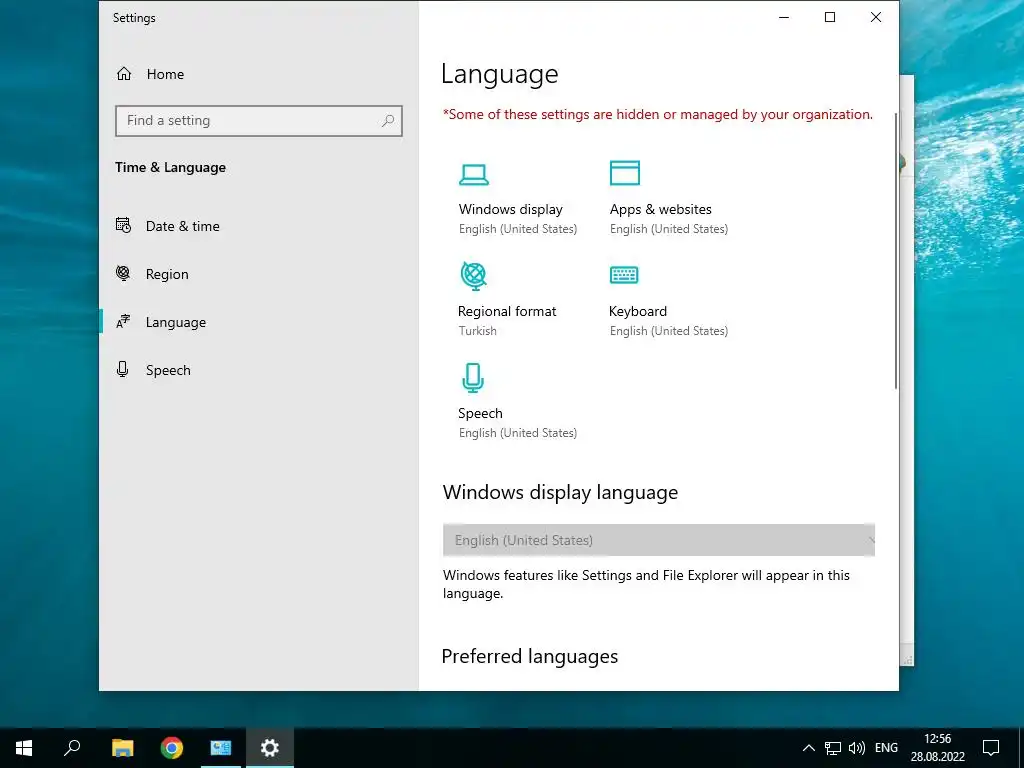Open the notification action center icon

click(991, 748)
